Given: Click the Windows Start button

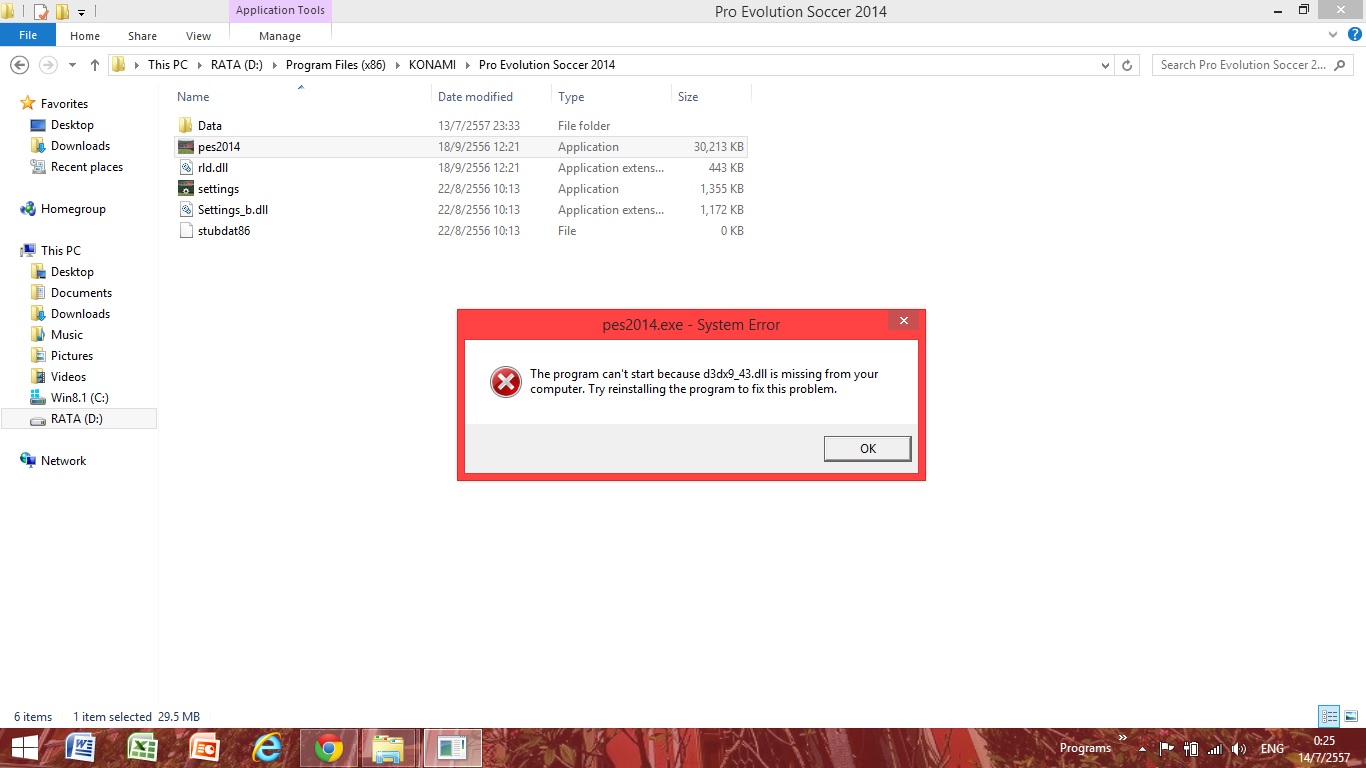Looking at the screenshot, I should (x=25, y=748).
